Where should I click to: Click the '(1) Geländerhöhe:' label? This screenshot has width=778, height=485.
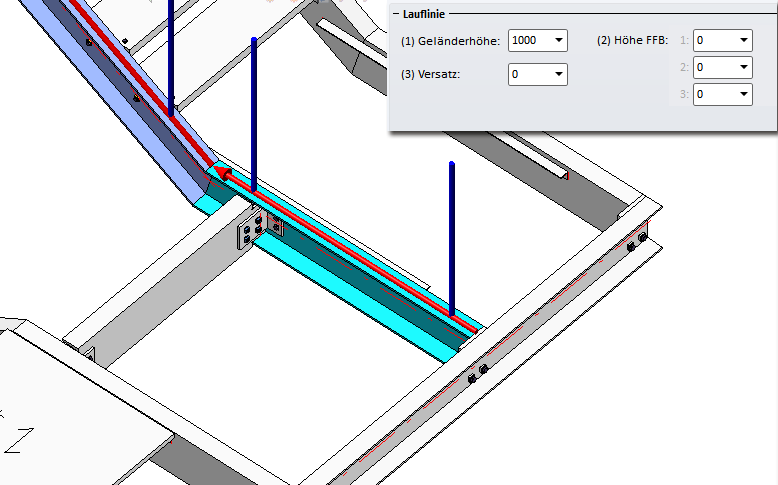tap(451, 41)
